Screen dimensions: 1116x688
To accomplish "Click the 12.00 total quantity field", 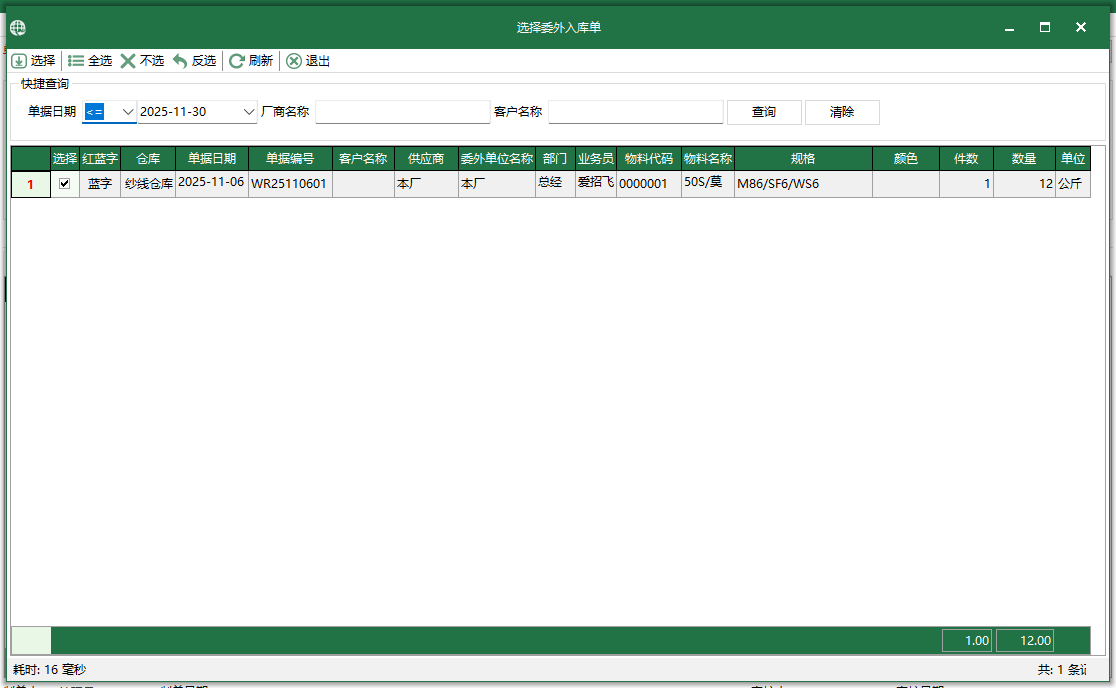I will tap(1024, 640).
